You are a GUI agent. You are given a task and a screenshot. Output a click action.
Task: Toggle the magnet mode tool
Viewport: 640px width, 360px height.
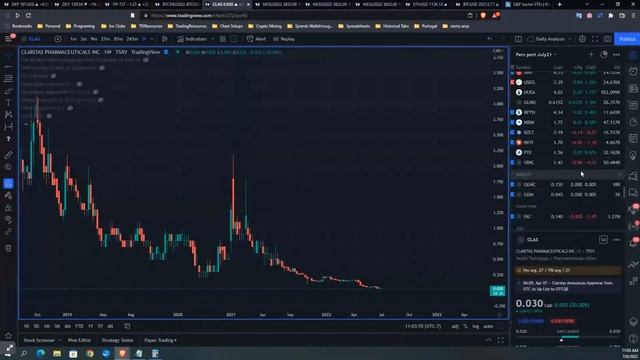(x=8, y=184)
